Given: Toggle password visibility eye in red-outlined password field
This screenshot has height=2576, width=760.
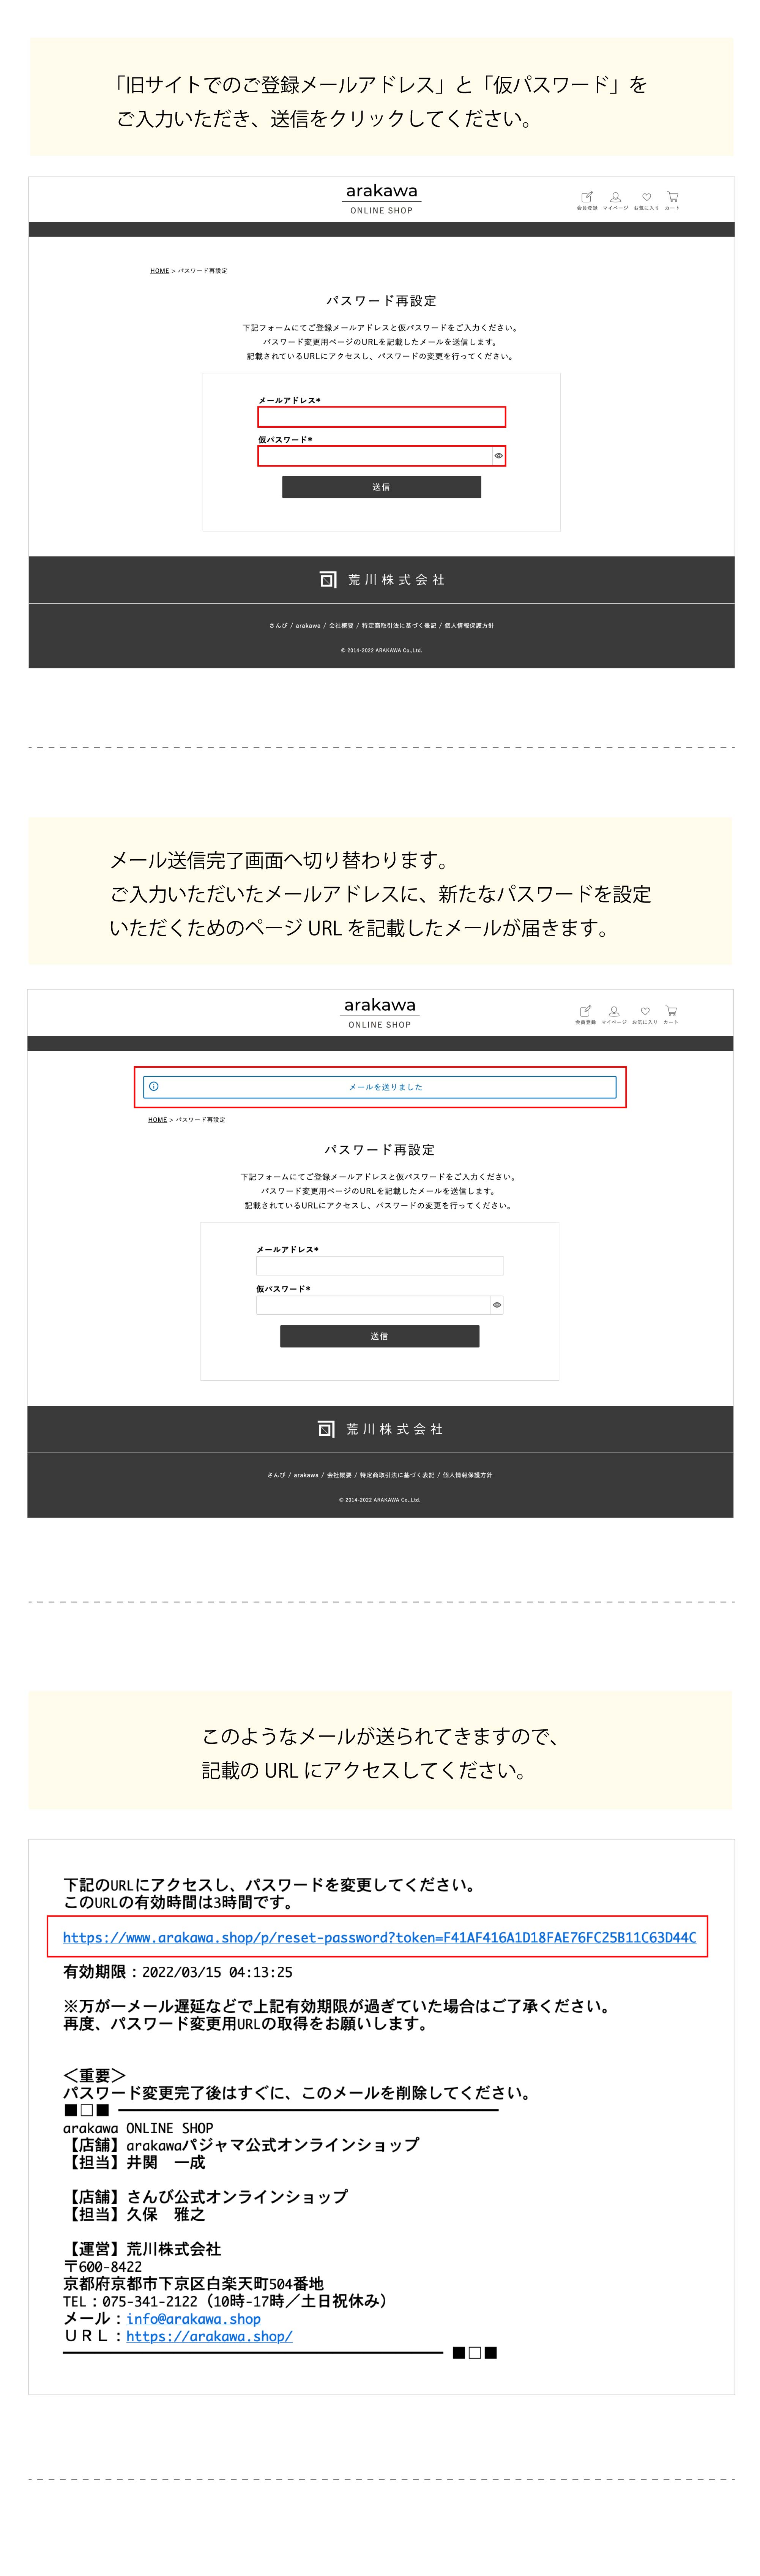Looking at the screenshot, I should (x=498, y=456).
